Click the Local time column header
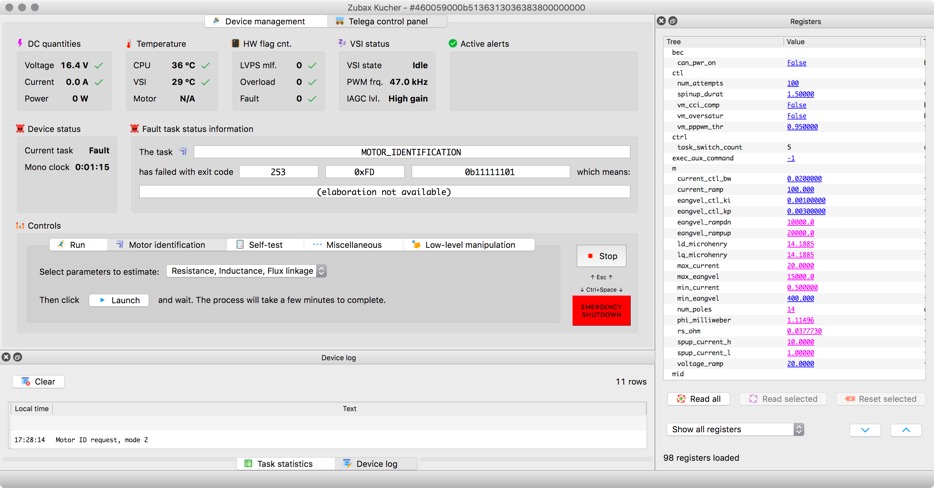Screen dimensions: 934x488 click(x=31, y=409)
